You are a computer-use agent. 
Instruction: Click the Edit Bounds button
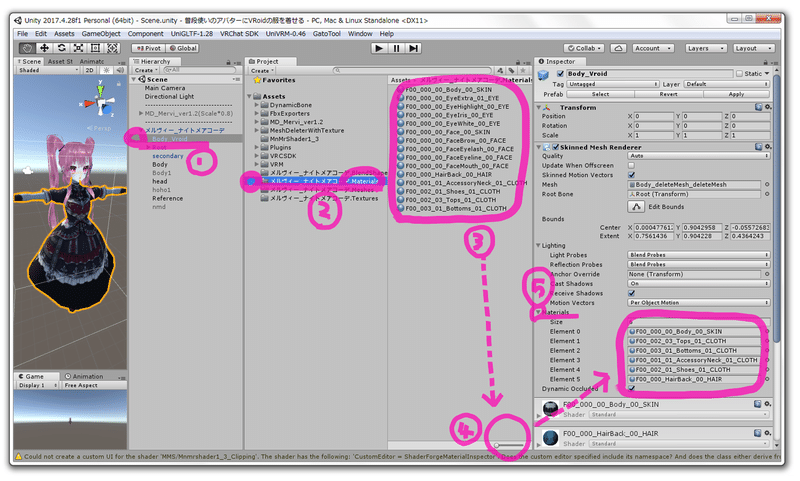pos(636,207)
